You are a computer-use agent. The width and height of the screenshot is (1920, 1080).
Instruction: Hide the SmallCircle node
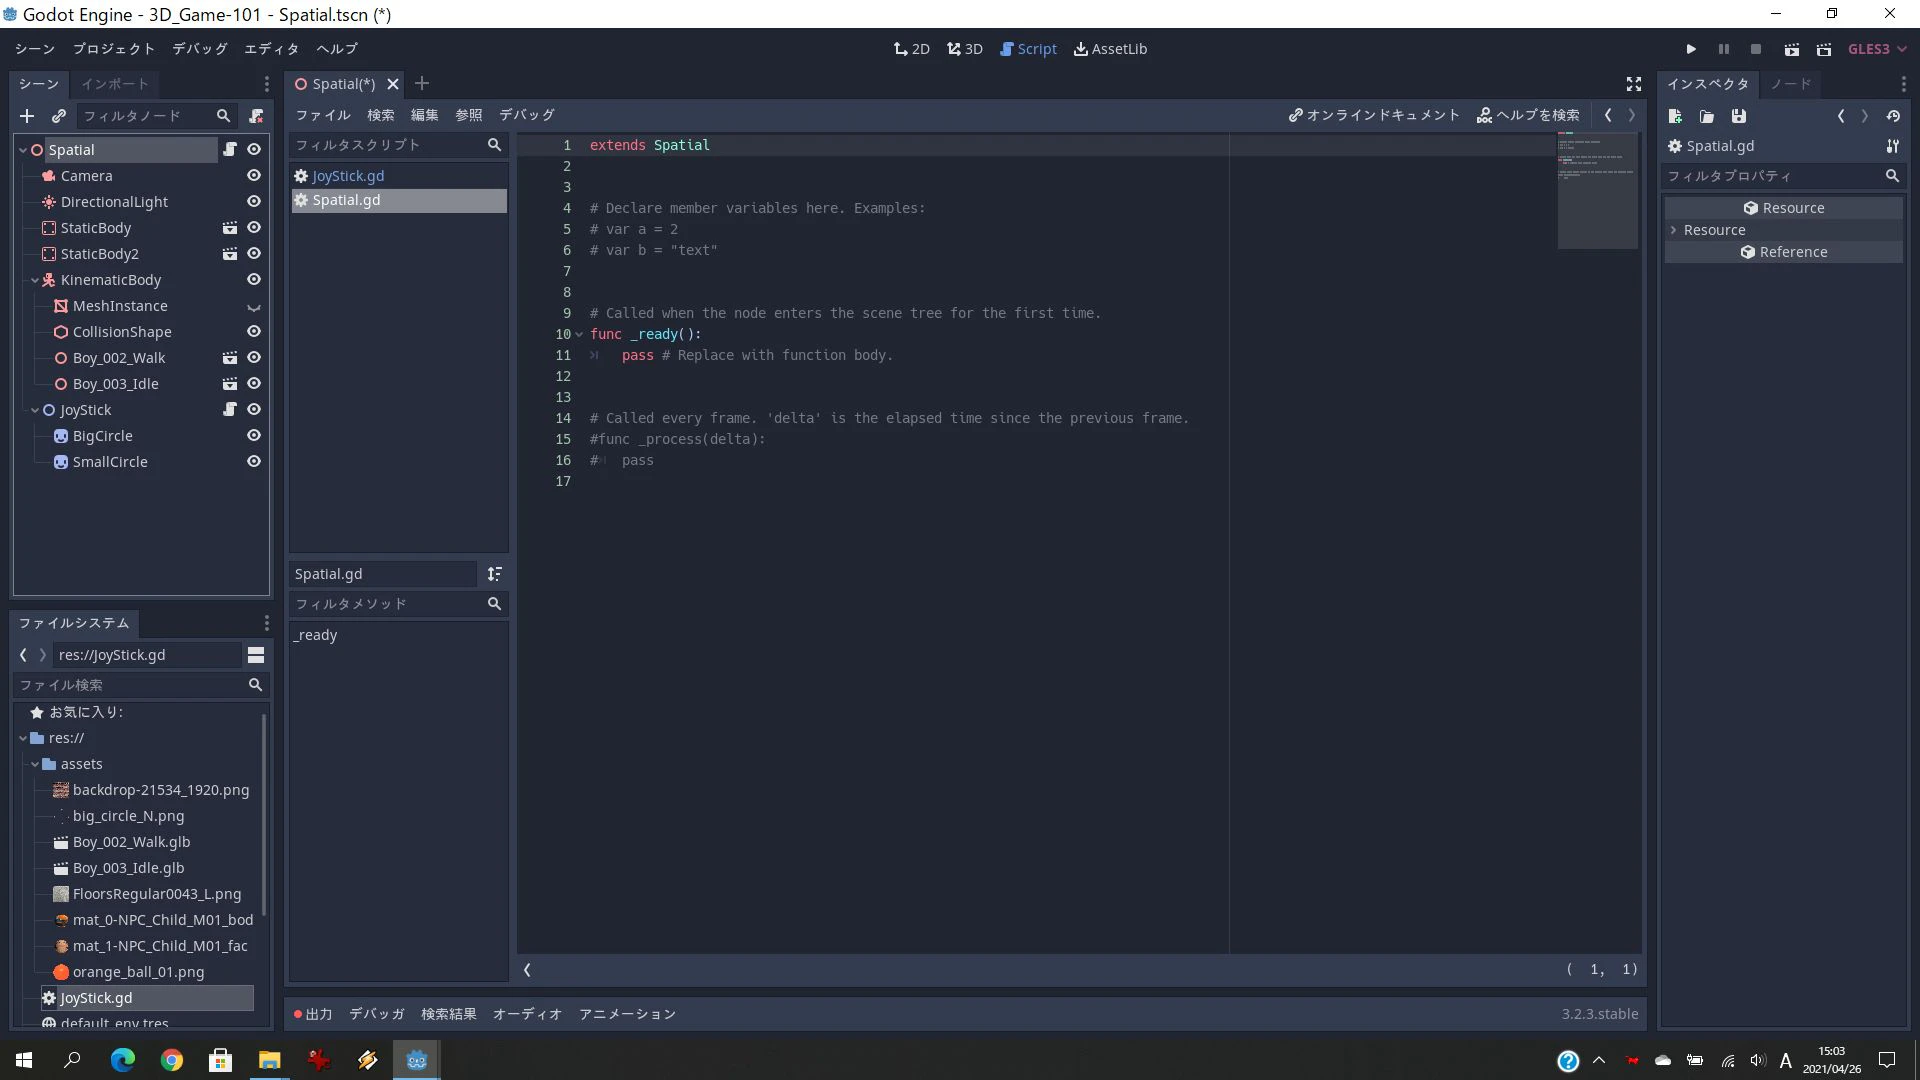pyautogui.click(x=254, y=461)
